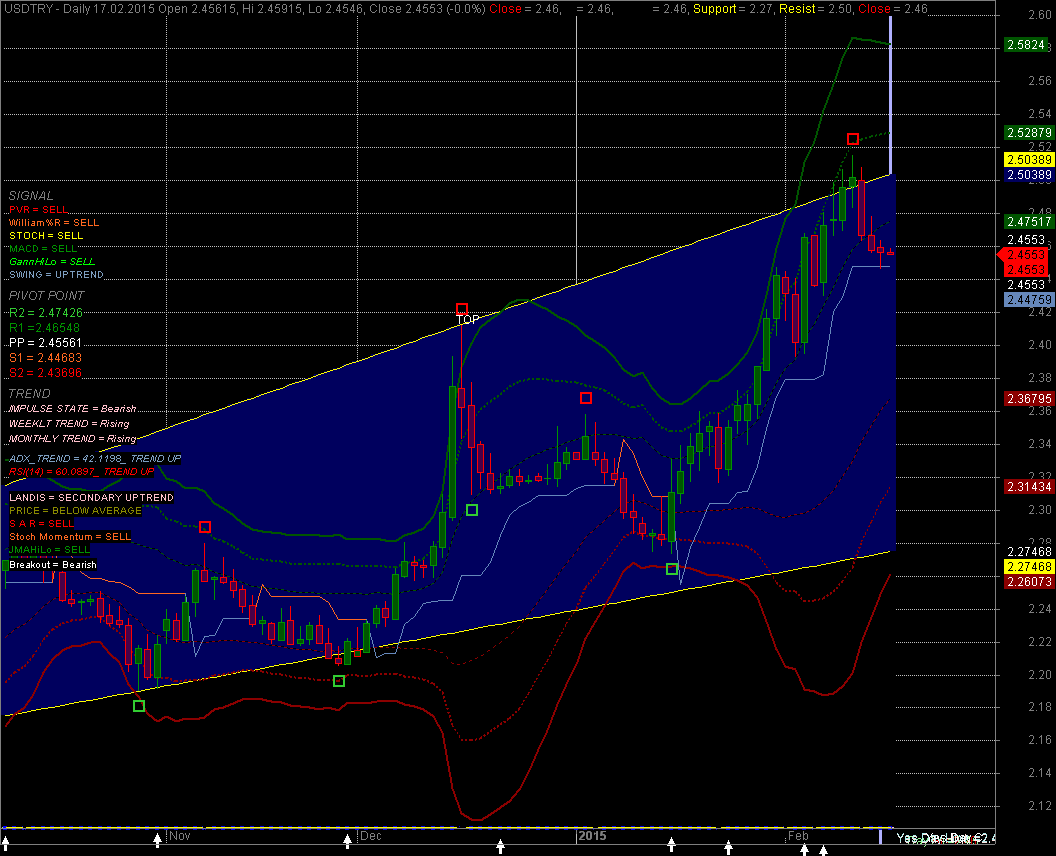Select the green 2.5824 price label
The height and width of the screenshot is (856, 1056).
[x=1027, y=46]
